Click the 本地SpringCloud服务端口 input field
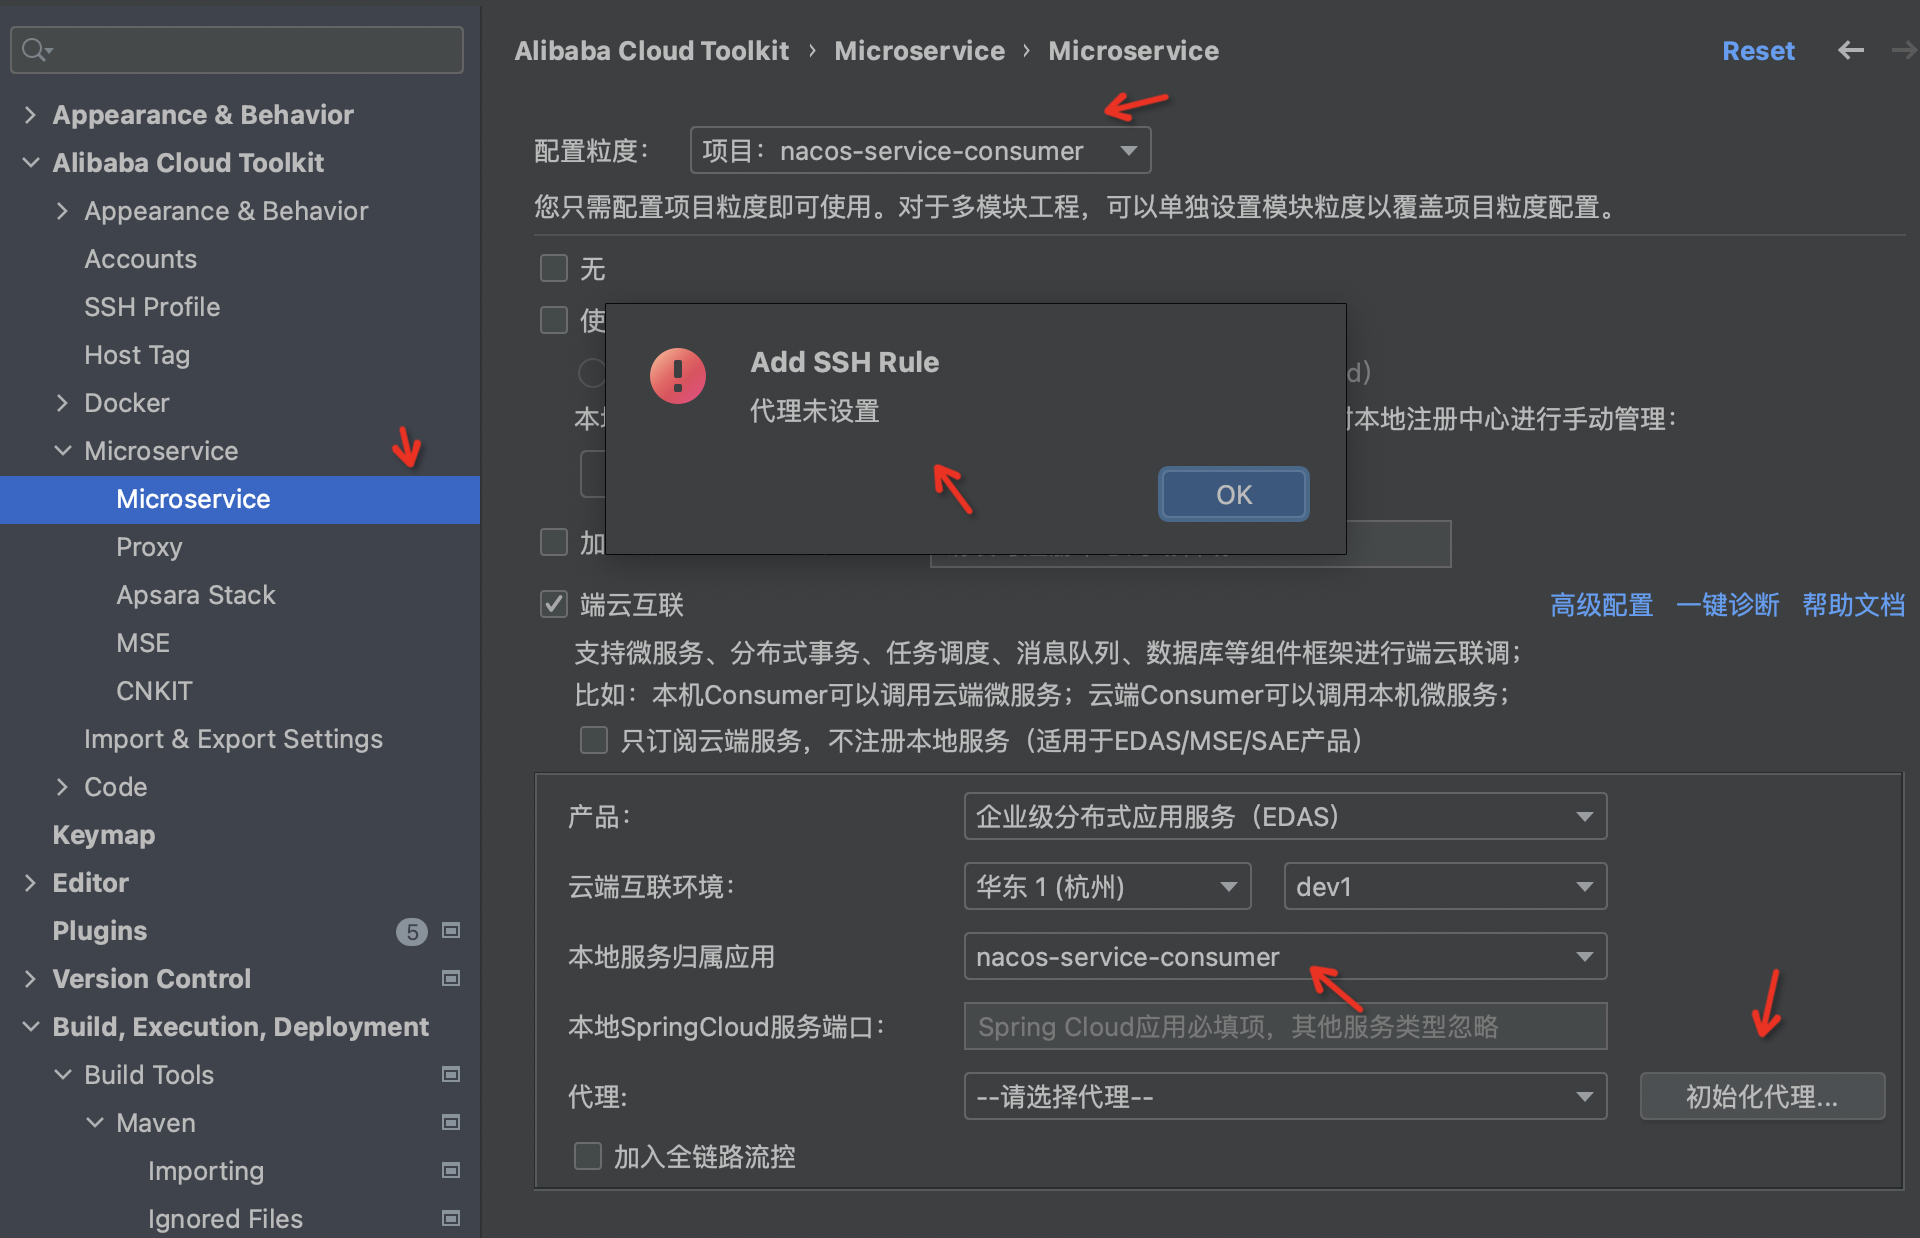Screen dimensions: 1920x1238 tap(1284, 1027)
